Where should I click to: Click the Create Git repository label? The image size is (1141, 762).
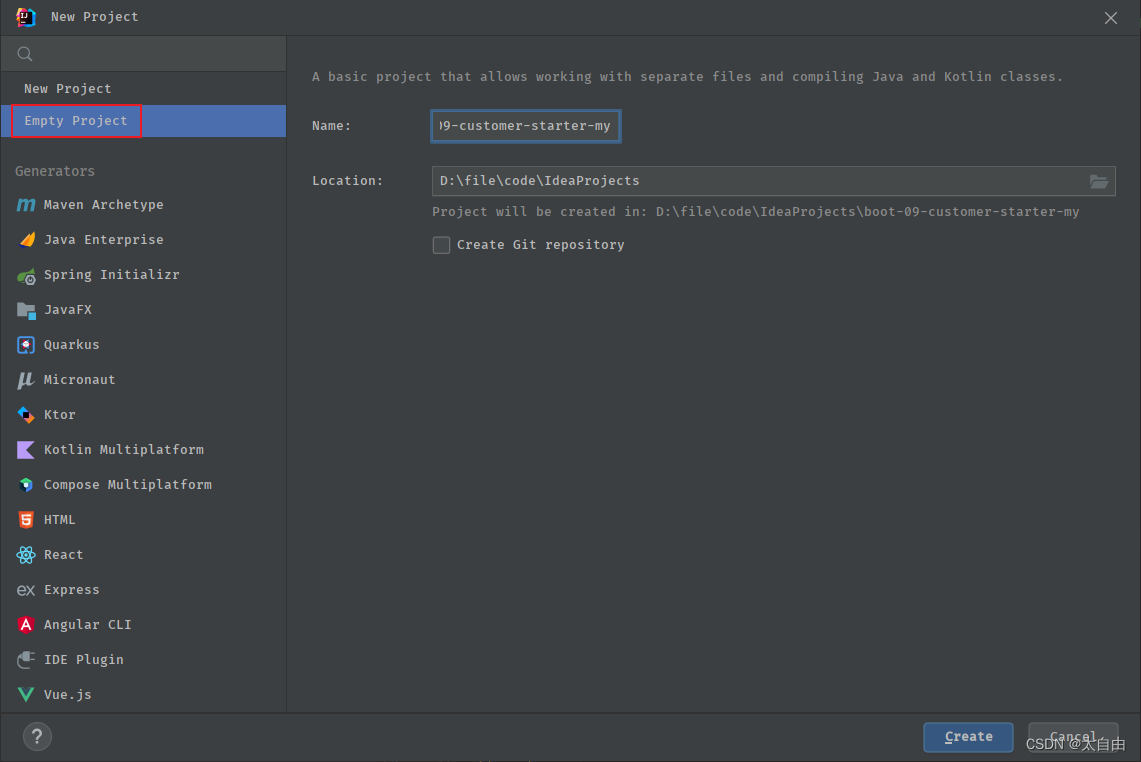(541, 245)
